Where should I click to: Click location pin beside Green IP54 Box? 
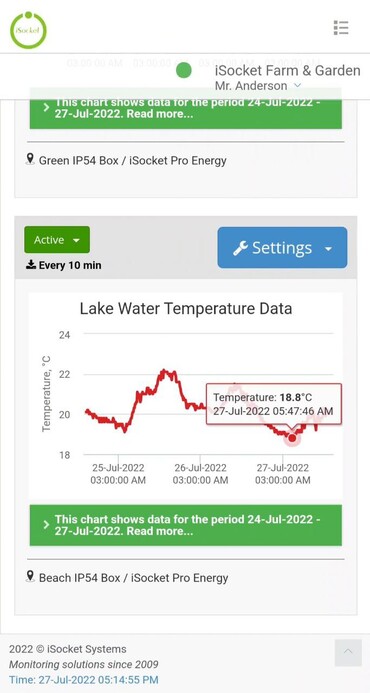pyautogui.click(x=30, y=159)
